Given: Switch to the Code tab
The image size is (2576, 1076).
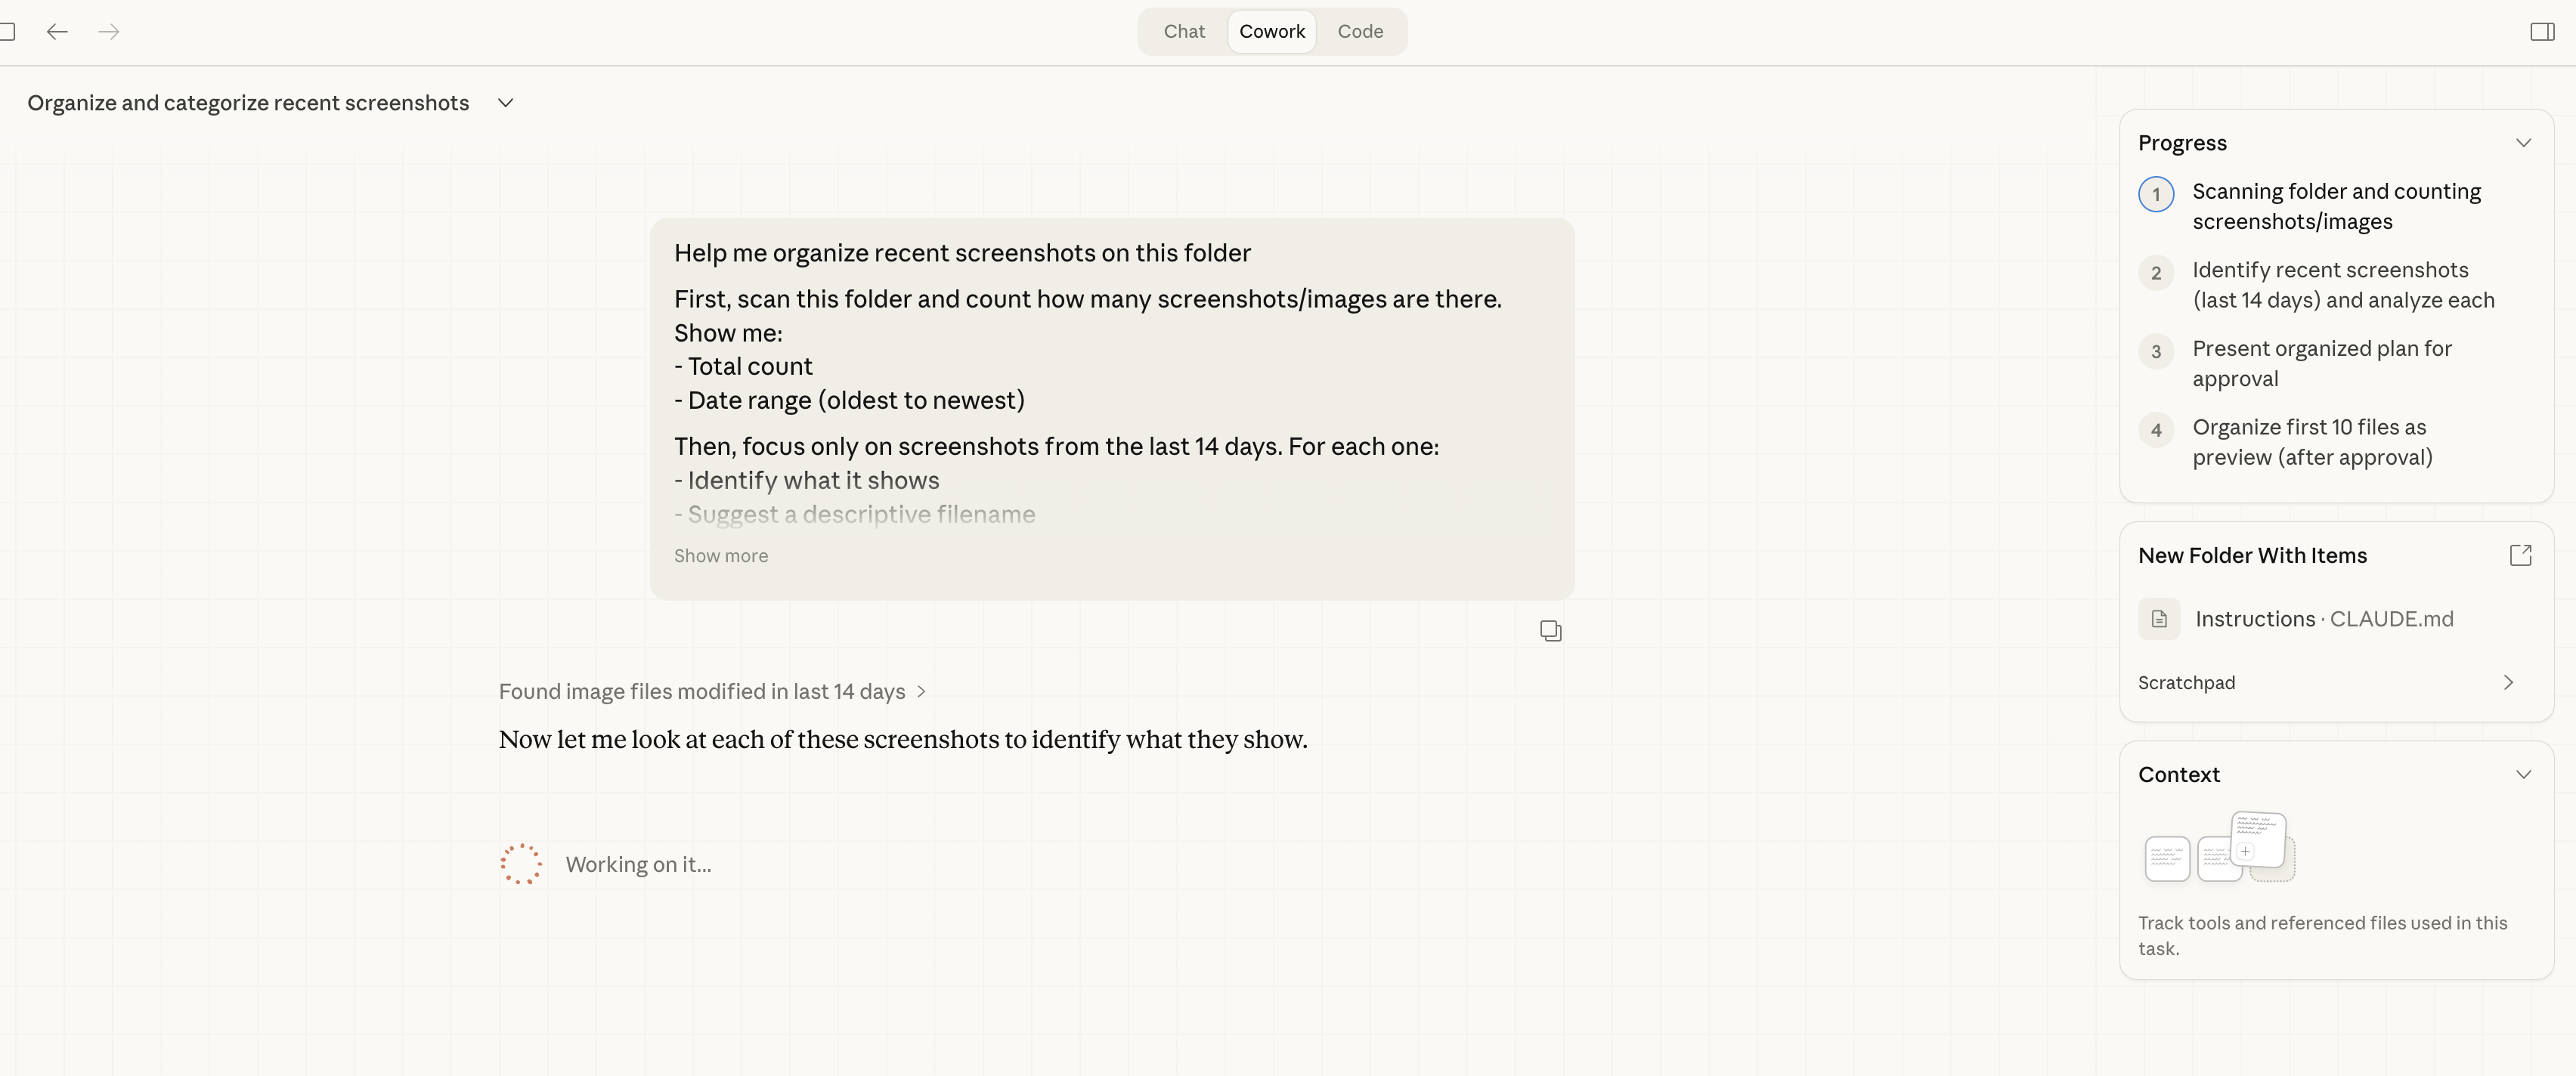Looking at the screenshot, I should coord(1360,31).
